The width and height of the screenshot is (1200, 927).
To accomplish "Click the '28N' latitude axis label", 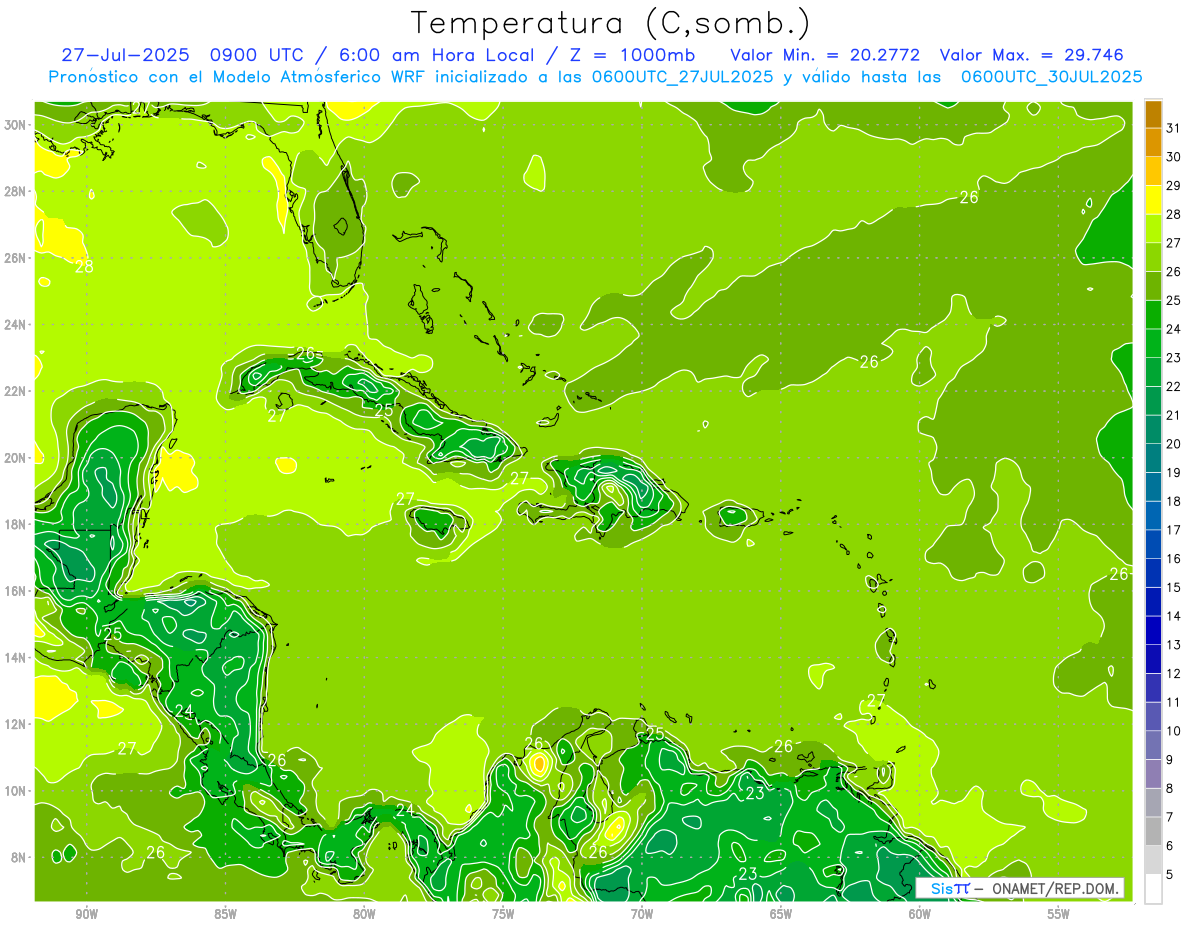I will 17,191.
